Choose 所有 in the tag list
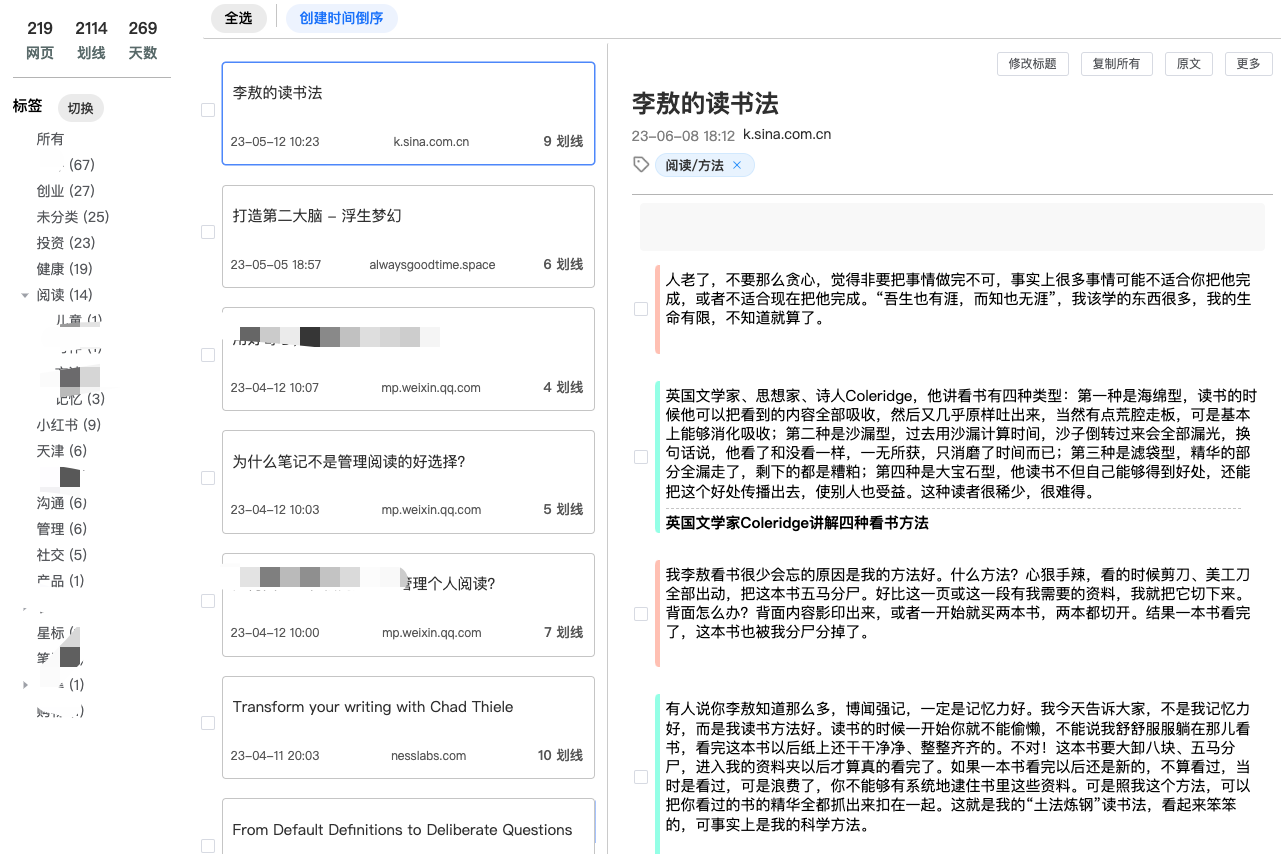The image size is (1281, 854). coord(50,139)
